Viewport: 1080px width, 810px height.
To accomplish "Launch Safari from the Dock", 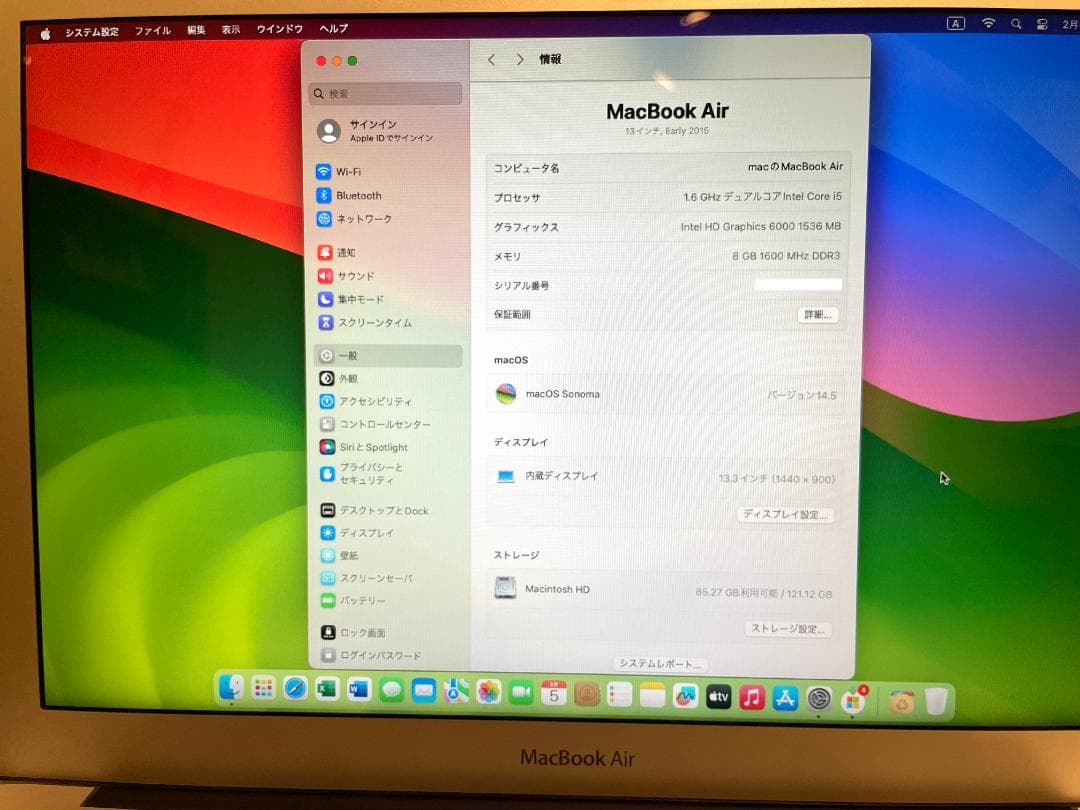I will click(x=294, y=690).
